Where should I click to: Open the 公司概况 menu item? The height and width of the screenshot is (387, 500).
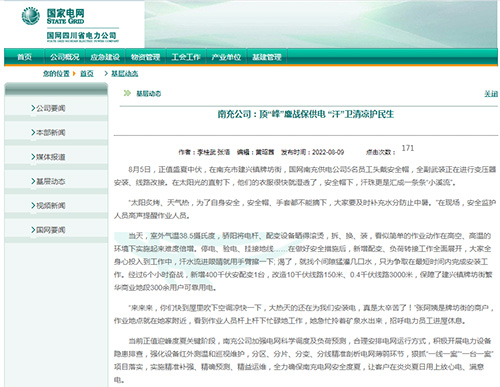click(65, 57)
